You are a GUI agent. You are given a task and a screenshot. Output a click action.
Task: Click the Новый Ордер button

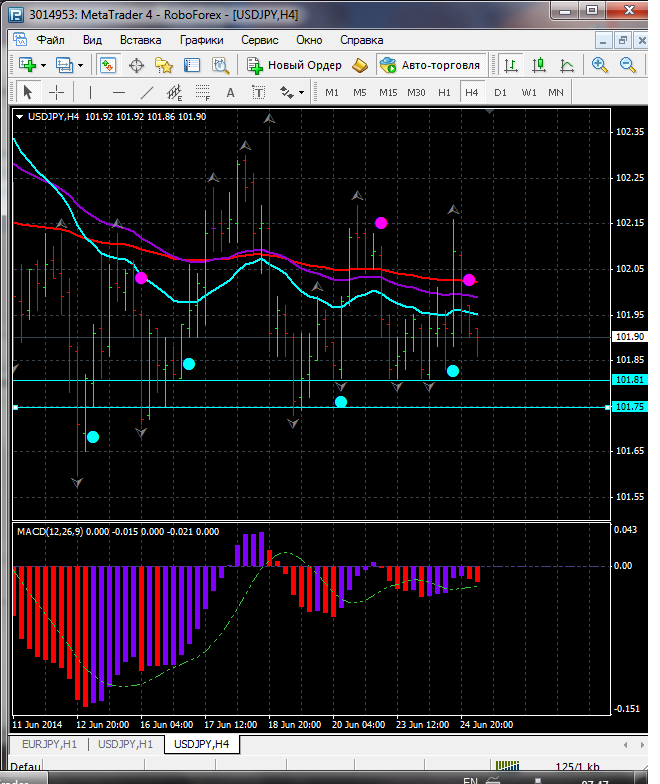point(295,65)
